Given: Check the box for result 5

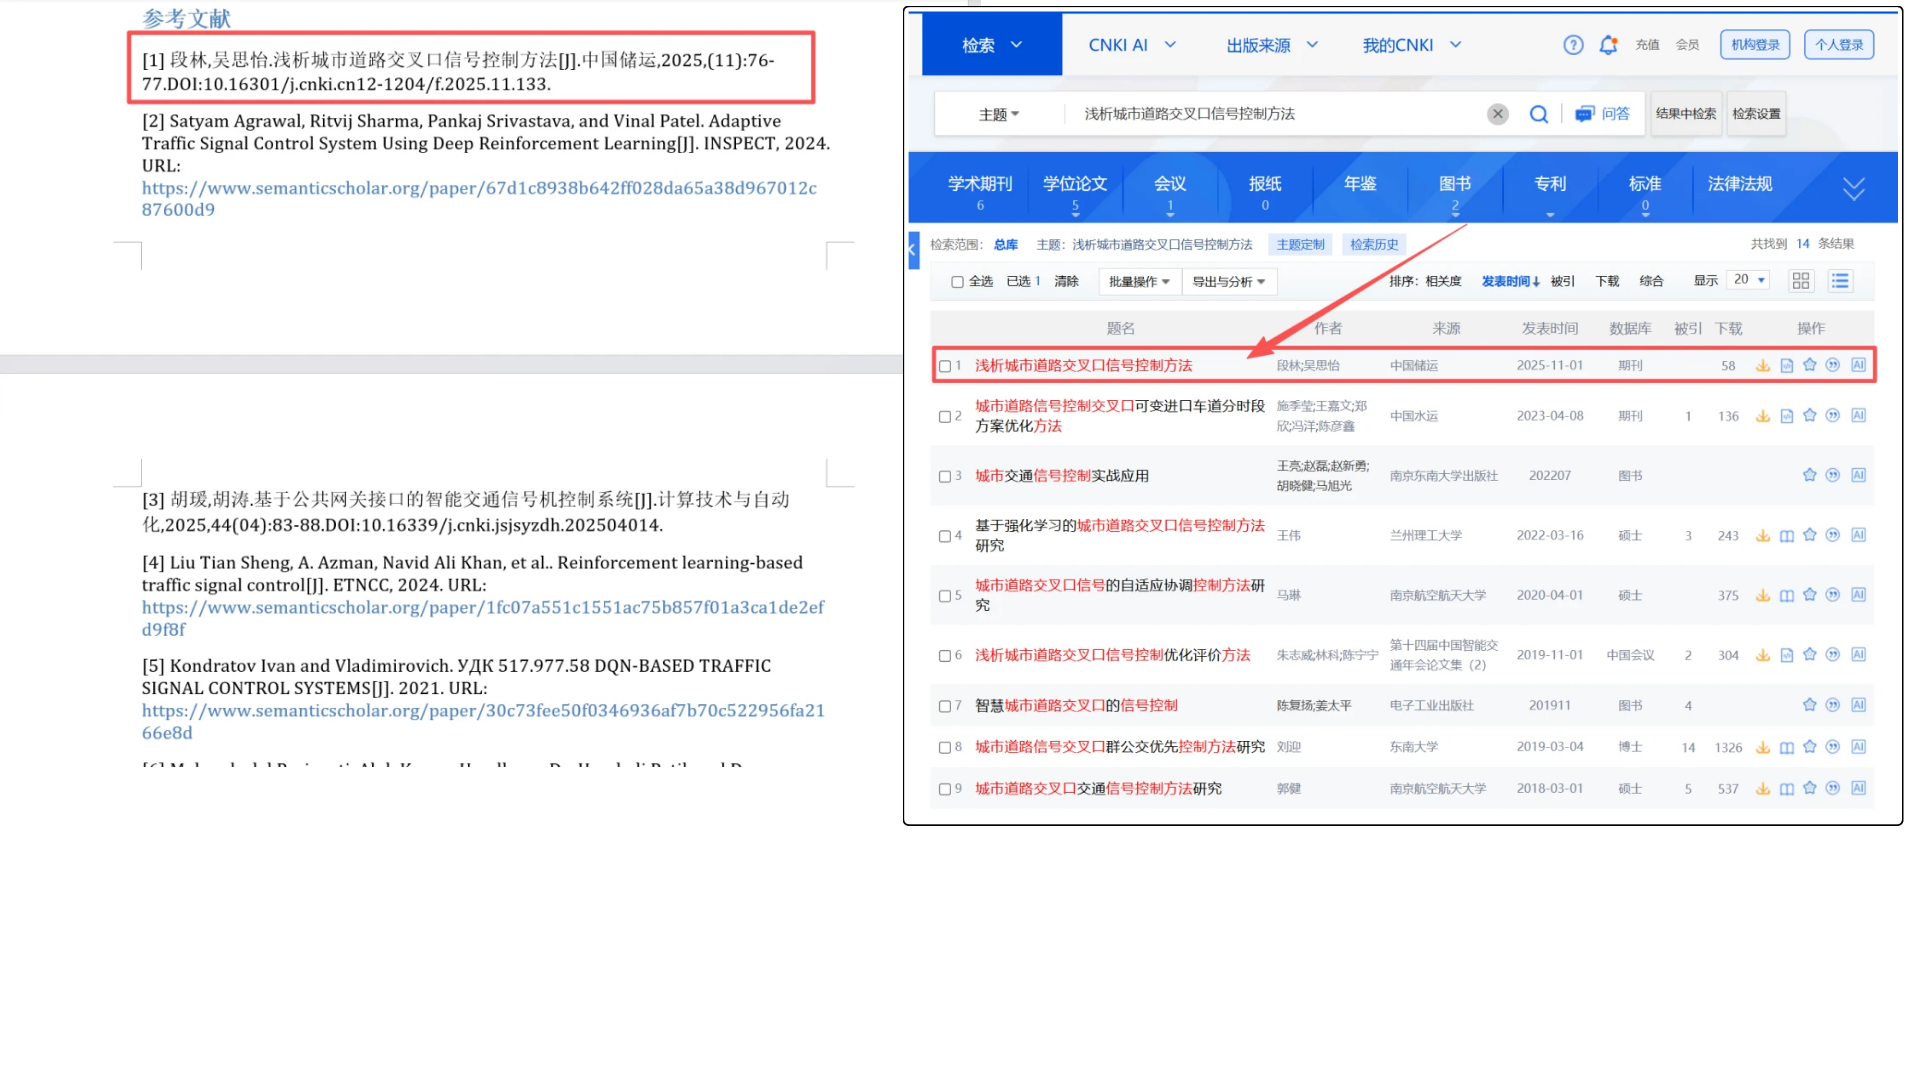Looking at the screenshot, I should 945,596.
